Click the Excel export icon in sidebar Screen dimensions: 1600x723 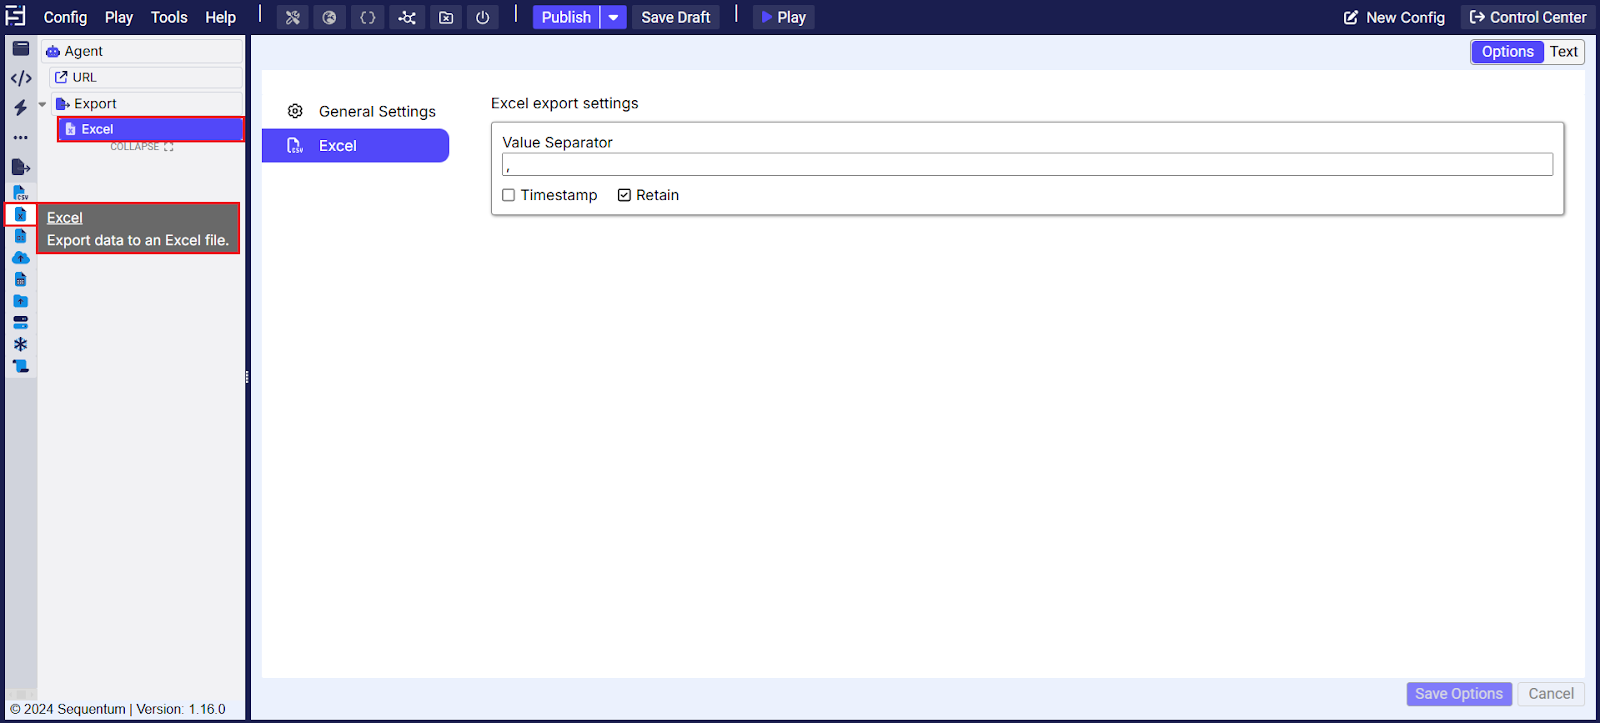20,215
